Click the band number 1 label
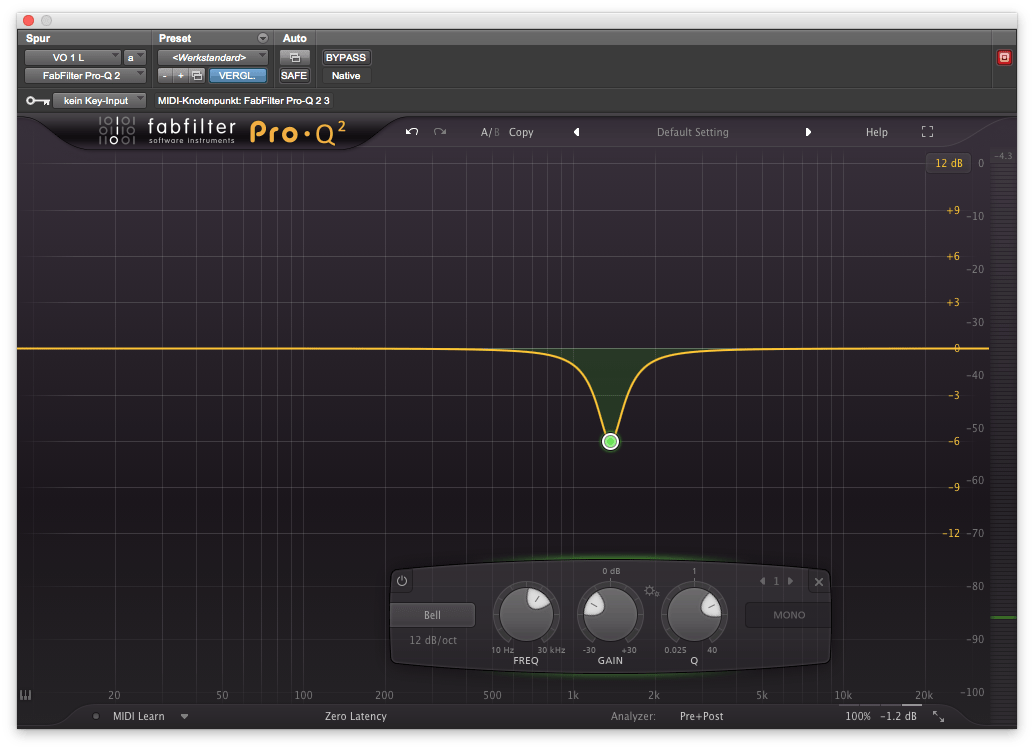Screen dimensions: 1034x750 [776, 581]
